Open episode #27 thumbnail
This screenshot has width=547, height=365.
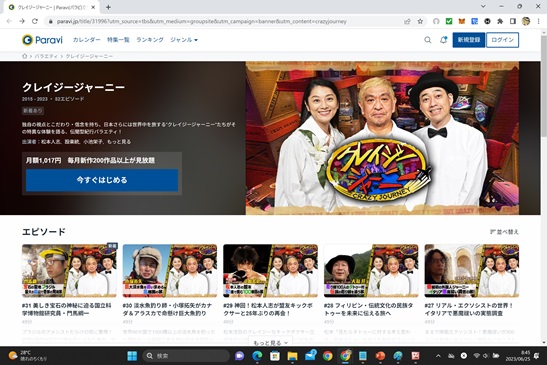tap(472, 271)
